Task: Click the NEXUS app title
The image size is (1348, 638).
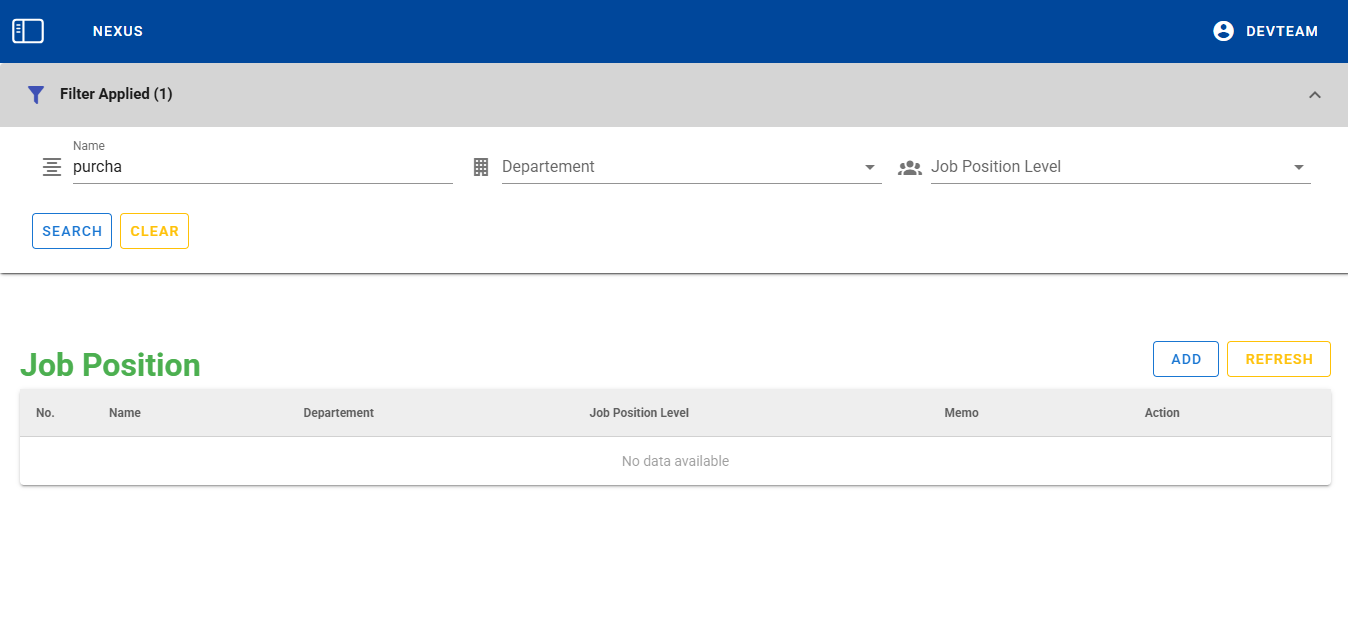Action: (118, 31)
